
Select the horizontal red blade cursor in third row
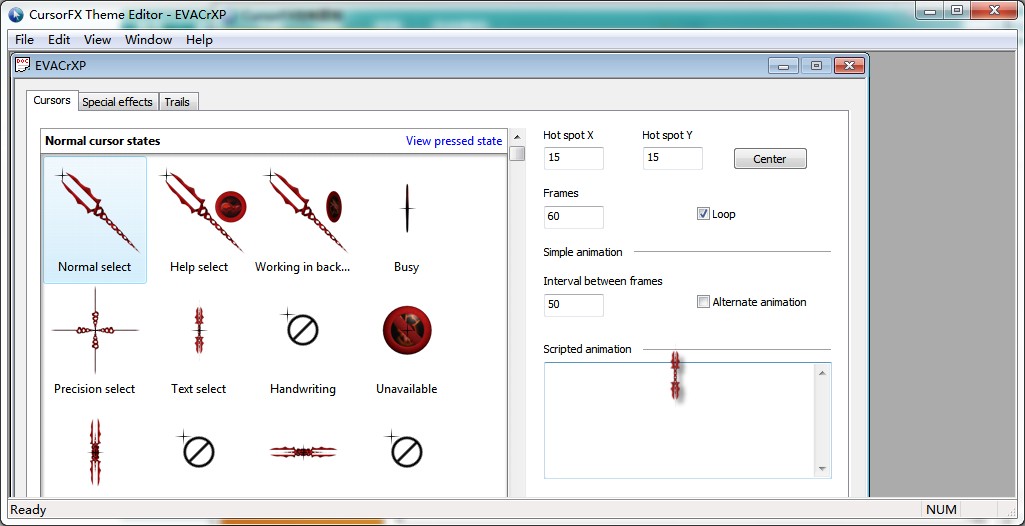tap(303, 452)
